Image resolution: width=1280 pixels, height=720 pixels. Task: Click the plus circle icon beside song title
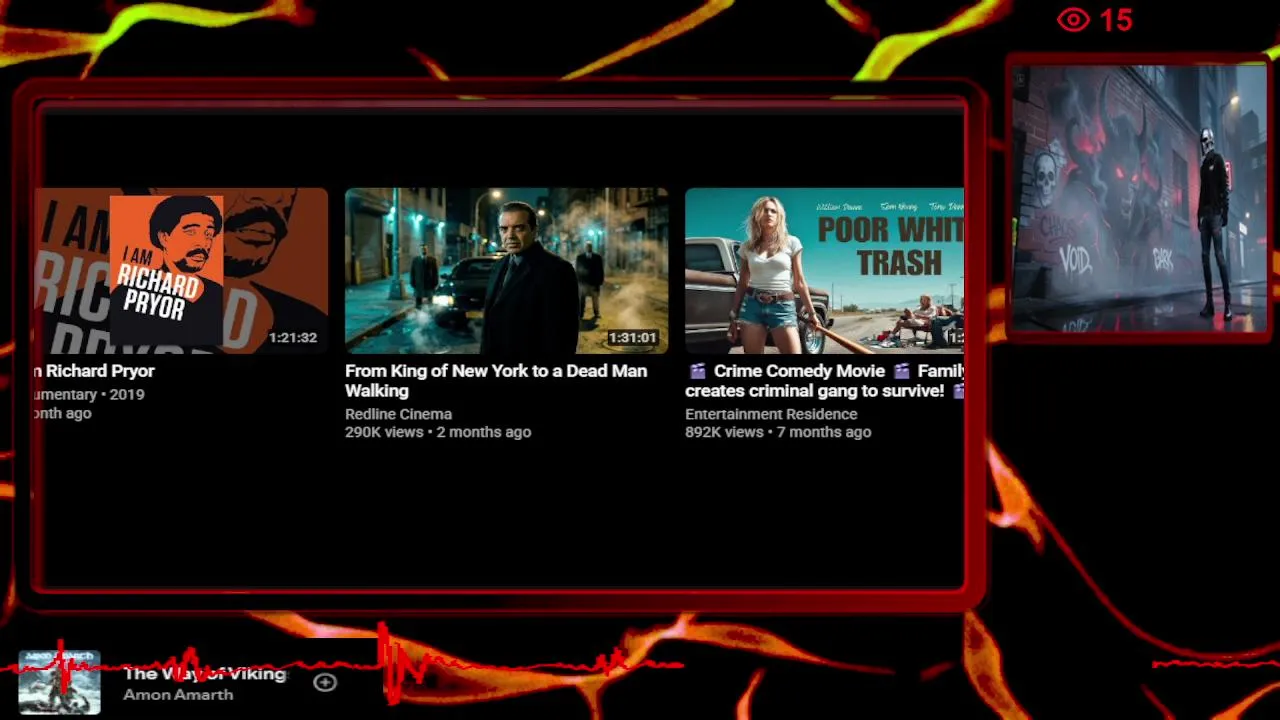325,682
